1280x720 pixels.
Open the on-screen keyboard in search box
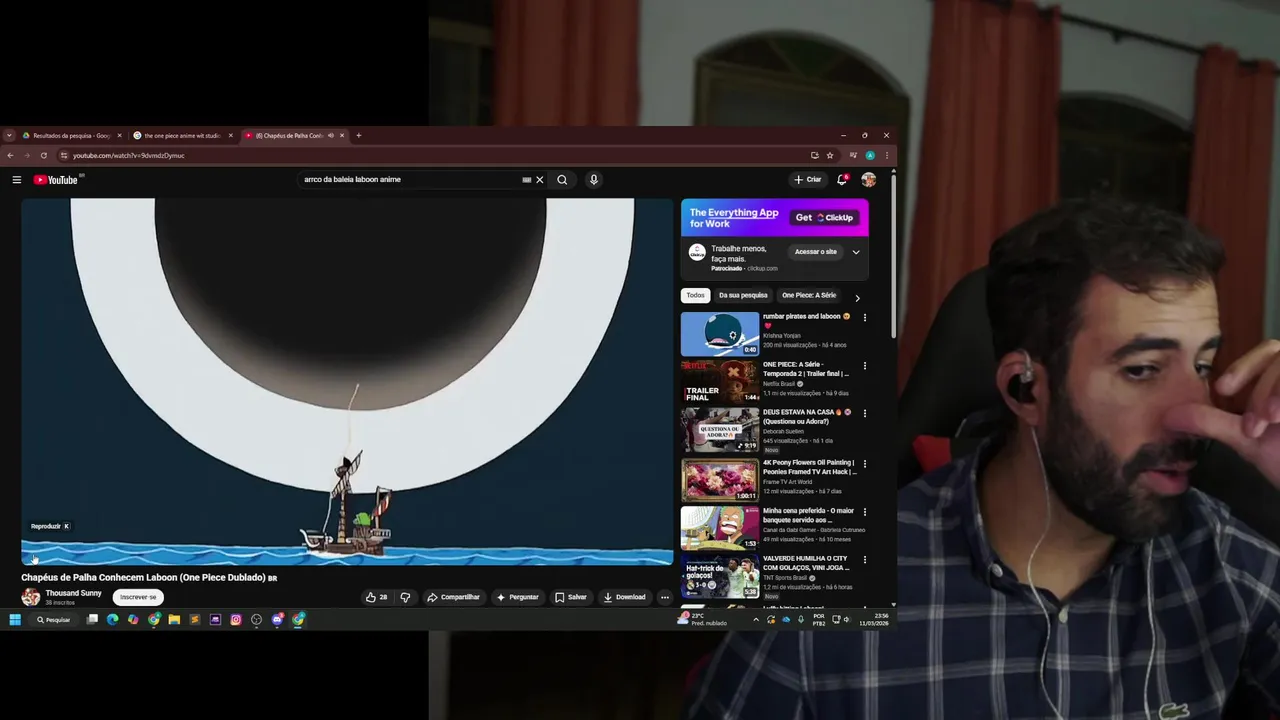(x=526, y=180)
